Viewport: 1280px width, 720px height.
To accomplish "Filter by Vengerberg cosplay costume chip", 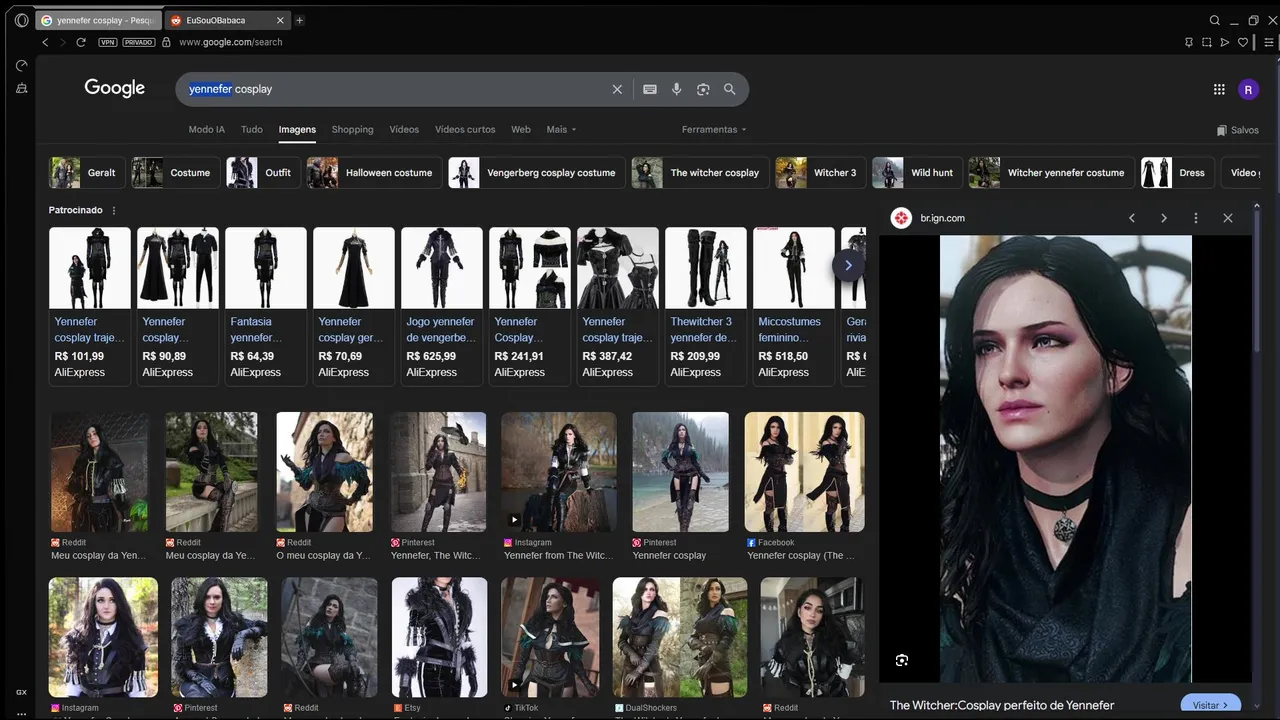I will click(x=537, y=172).
